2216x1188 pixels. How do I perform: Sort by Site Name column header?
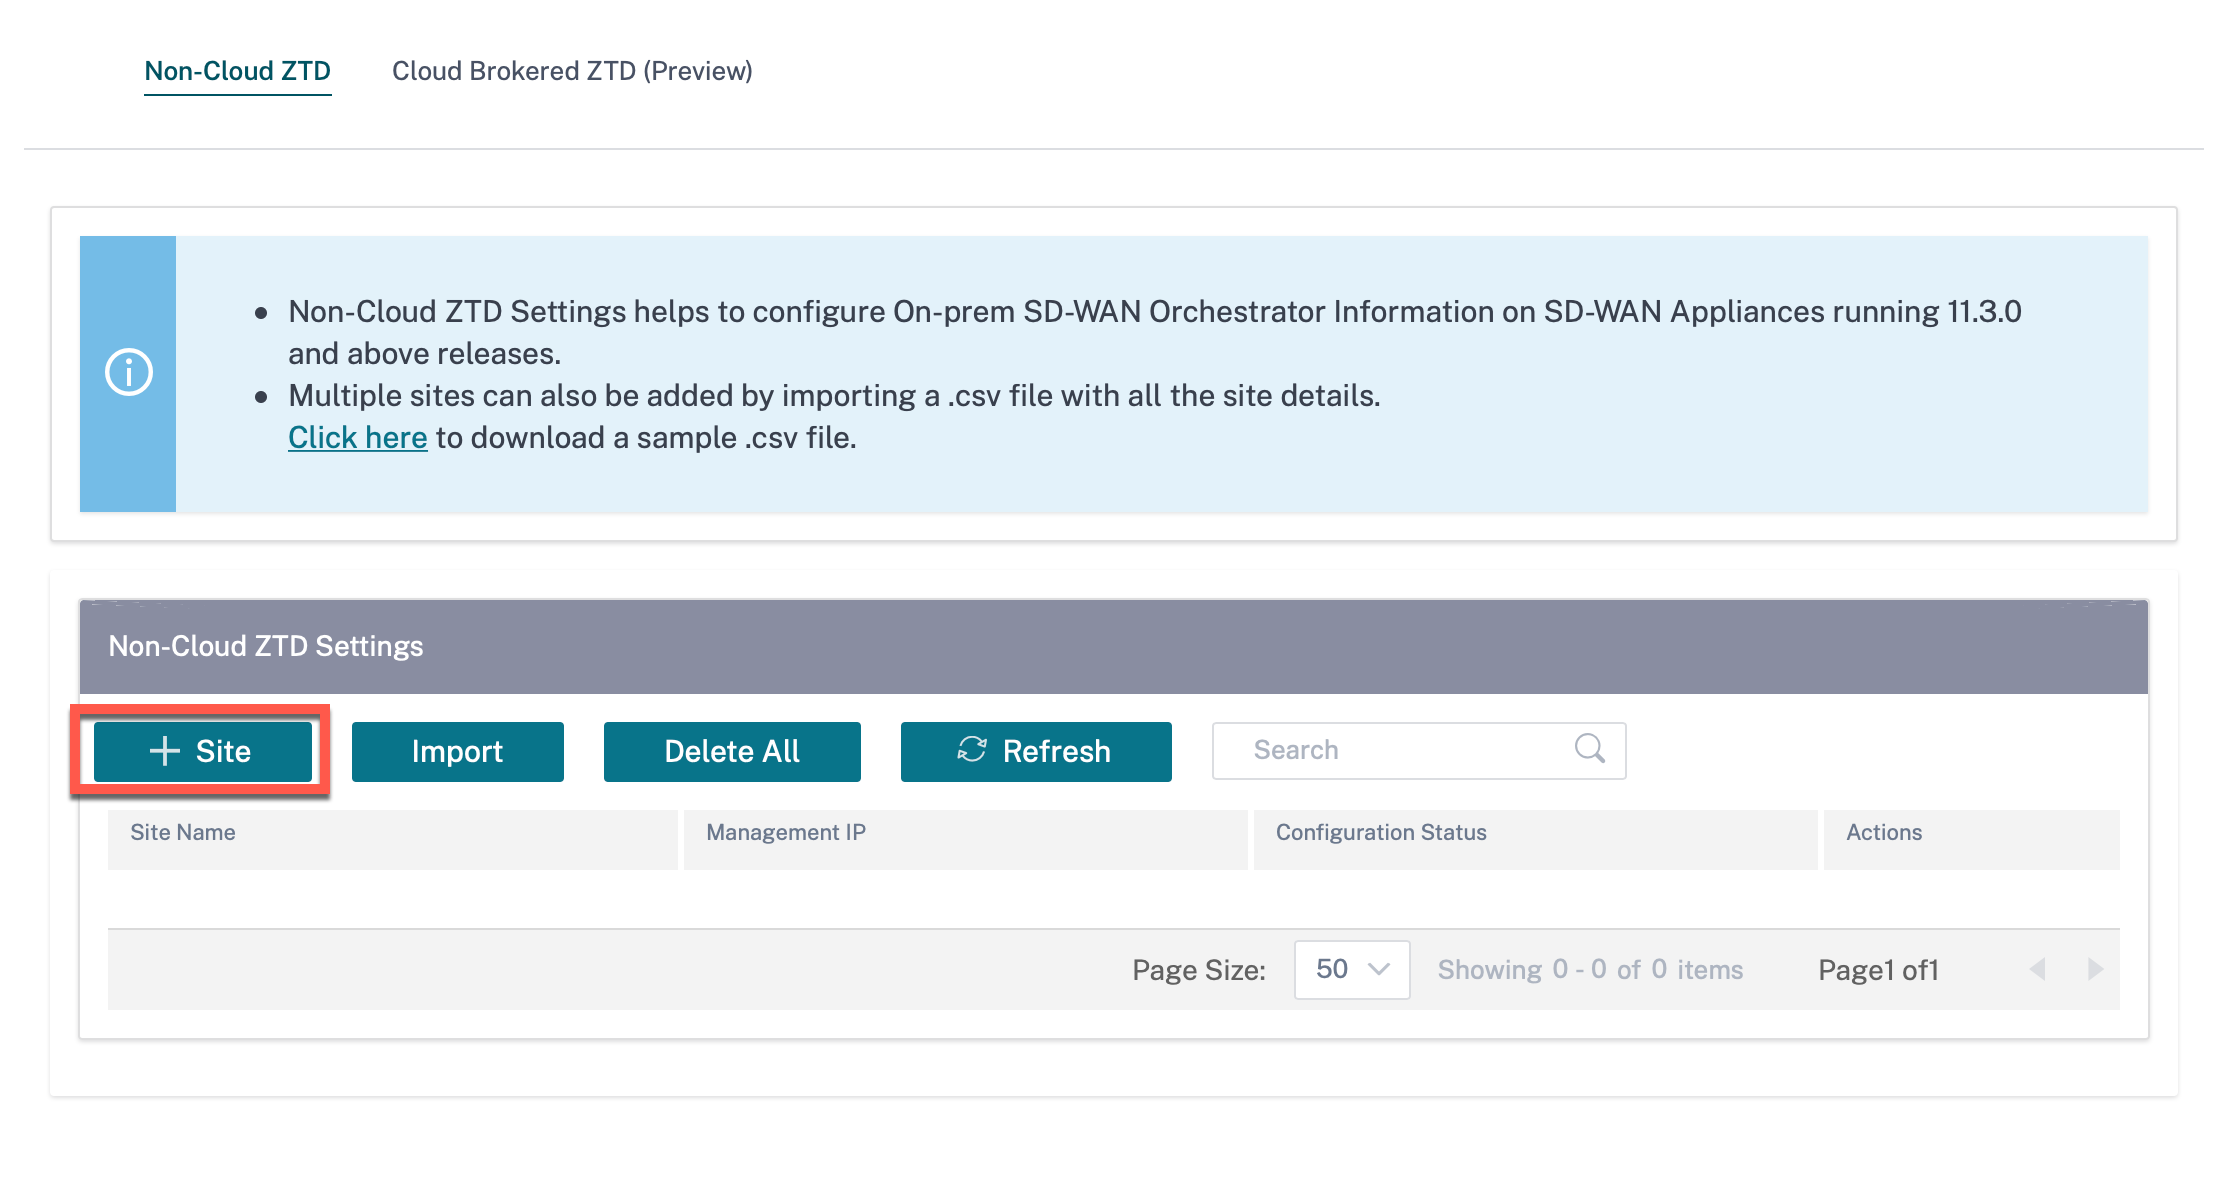click(x=393, y=839)
